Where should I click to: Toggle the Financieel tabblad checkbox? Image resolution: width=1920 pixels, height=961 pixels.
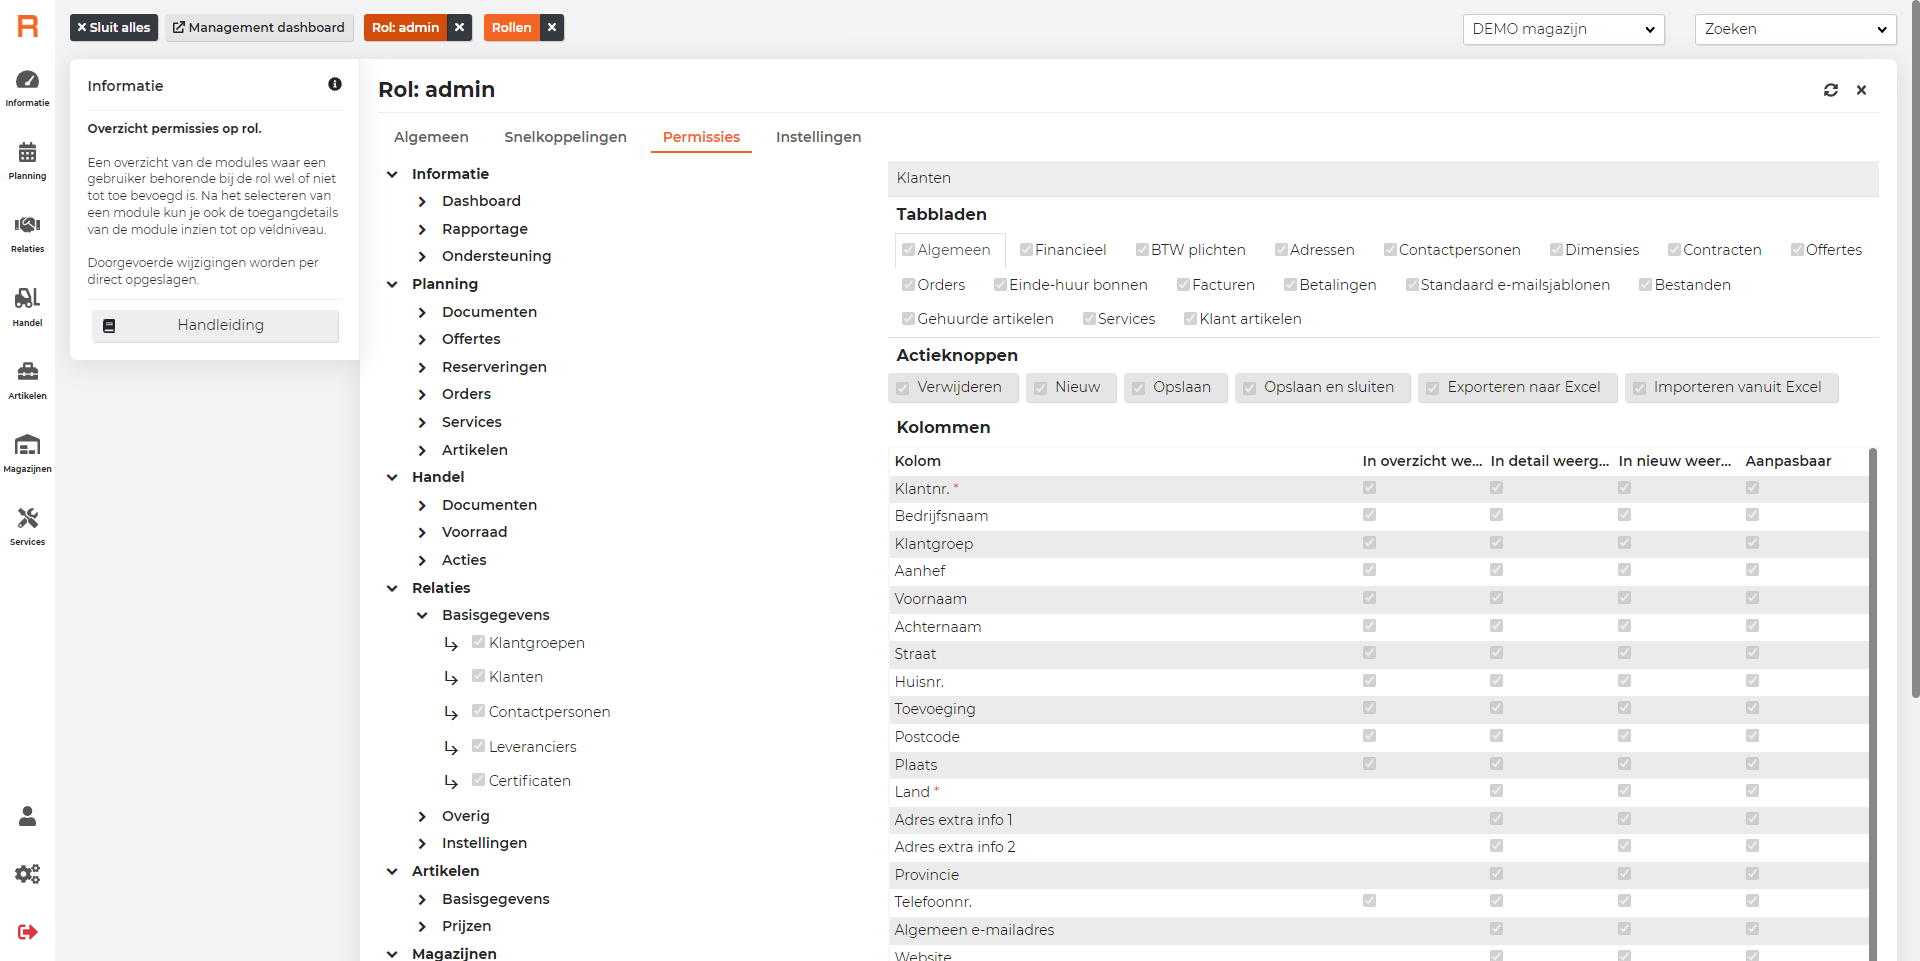(x=1026, y=250)
